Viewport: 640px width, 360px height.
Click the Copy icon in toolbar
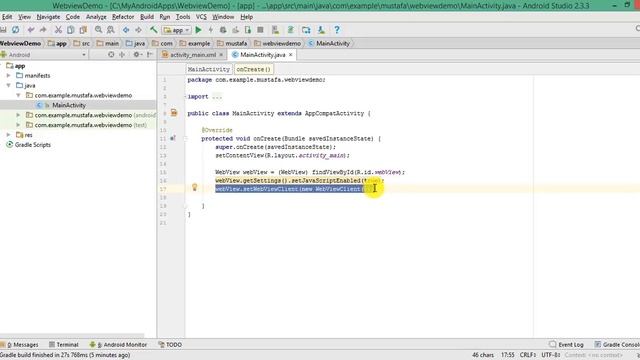click(x=71, y=30)
